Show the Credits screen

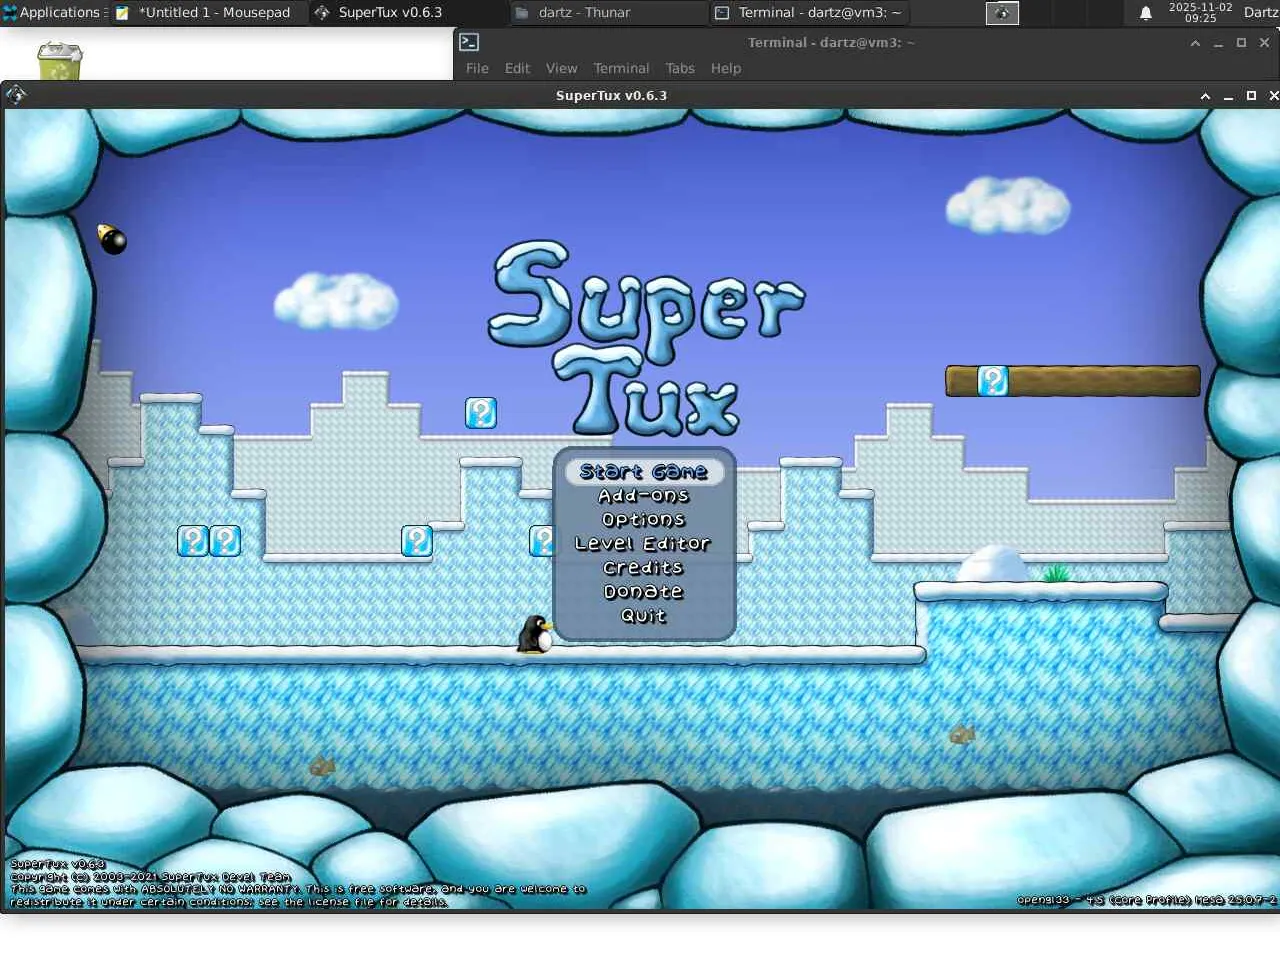coord(643,568)
